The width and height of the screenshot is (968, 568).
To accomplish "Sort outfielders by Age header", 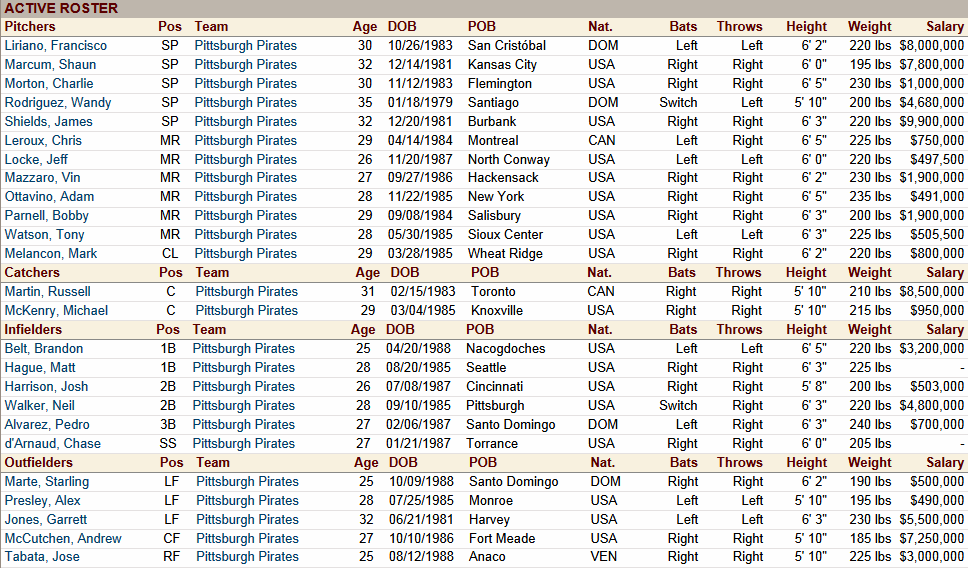I will pos(366,463).
